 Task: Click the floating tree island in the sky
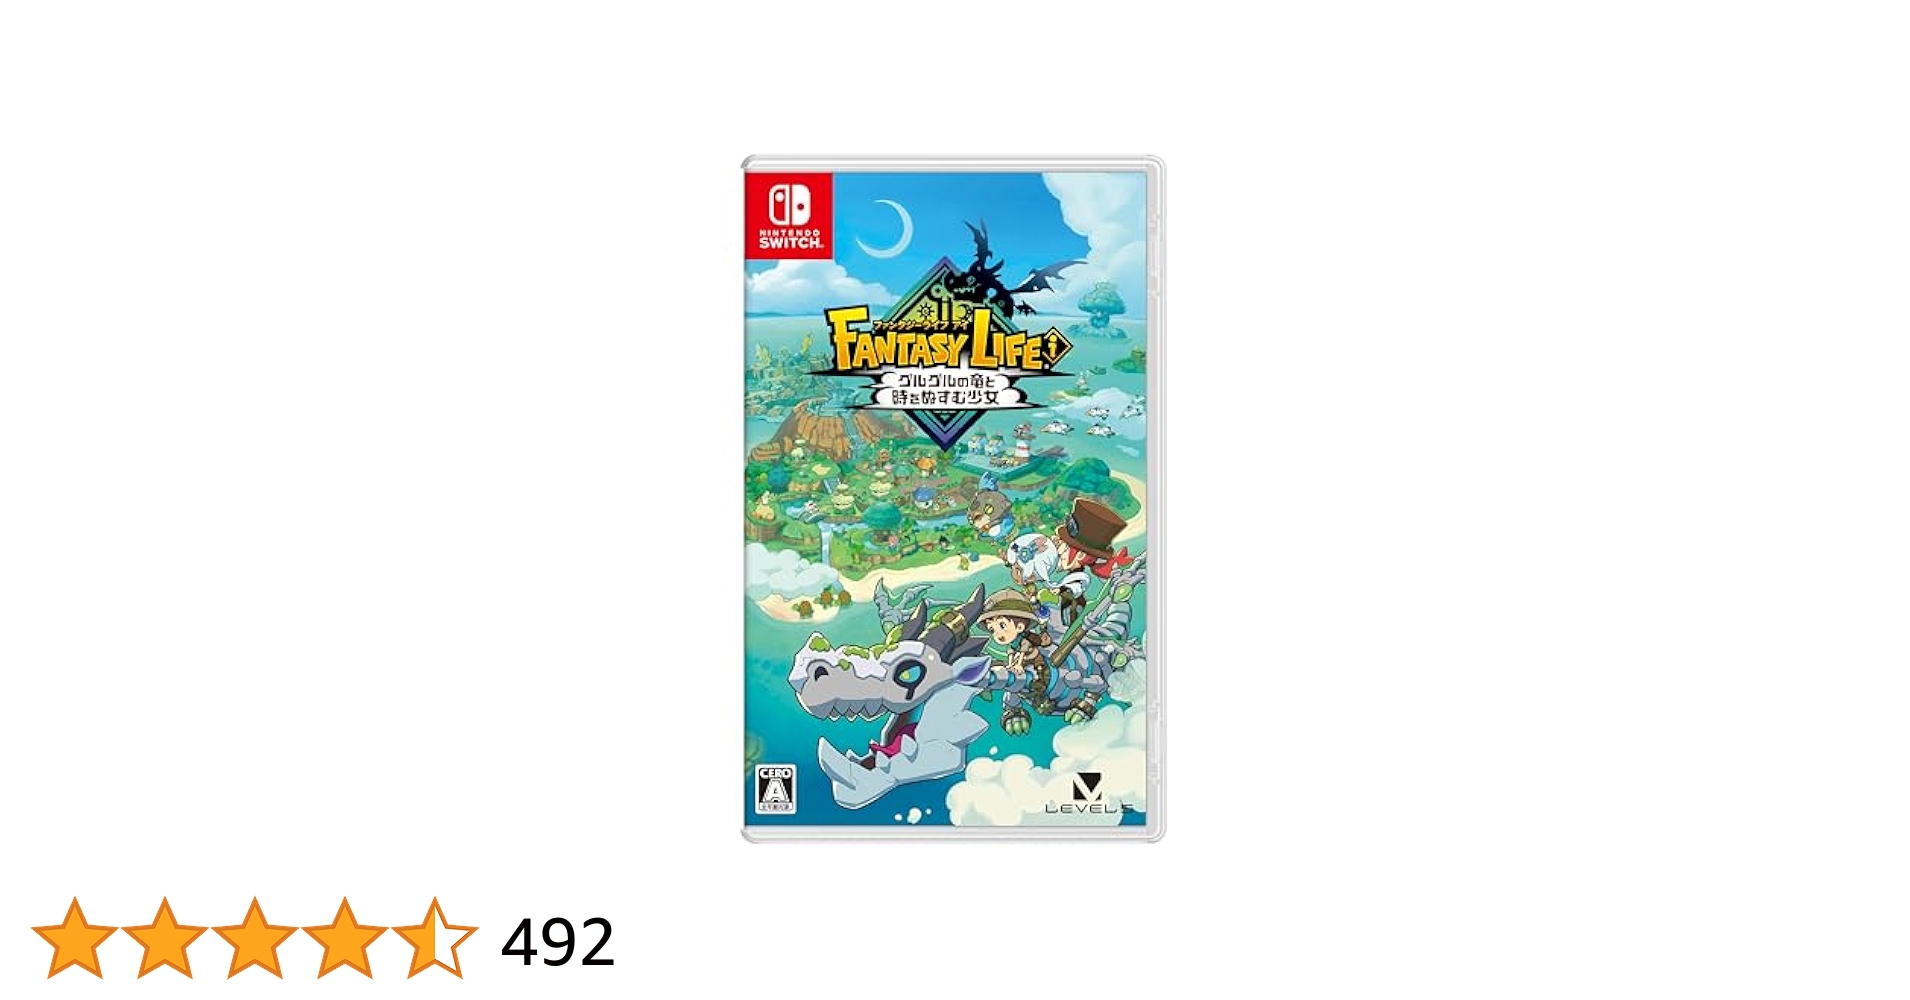1104,307
